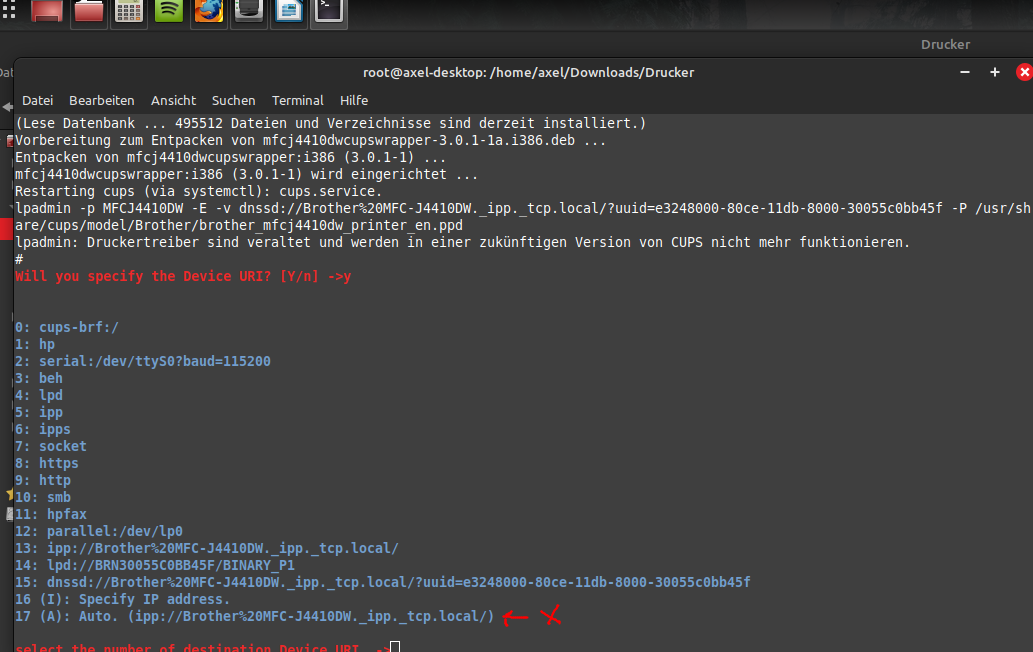Click the line '12: parallel:/dev/lp0'
The image size is (1033, 652).
tap(99, 531)
